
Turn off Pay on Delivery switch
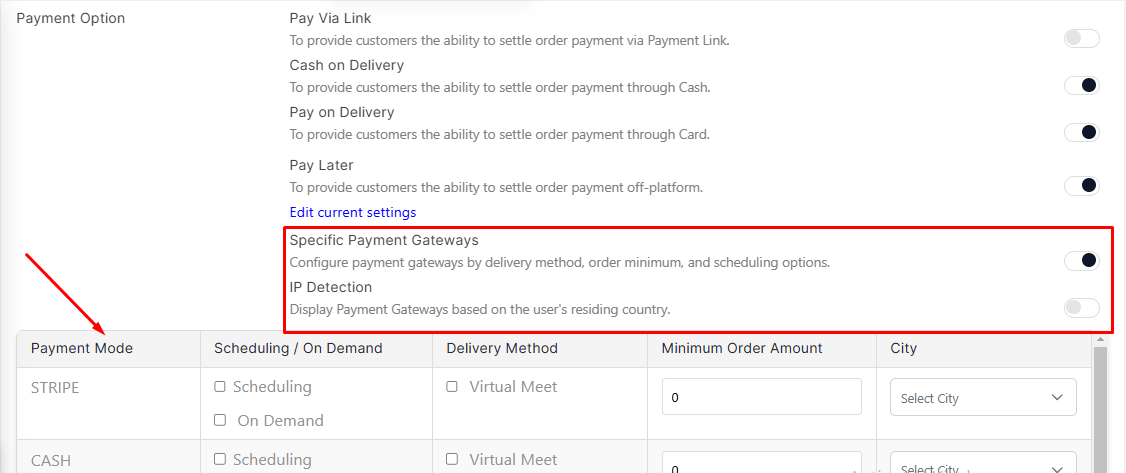(x=1081, y=133)
